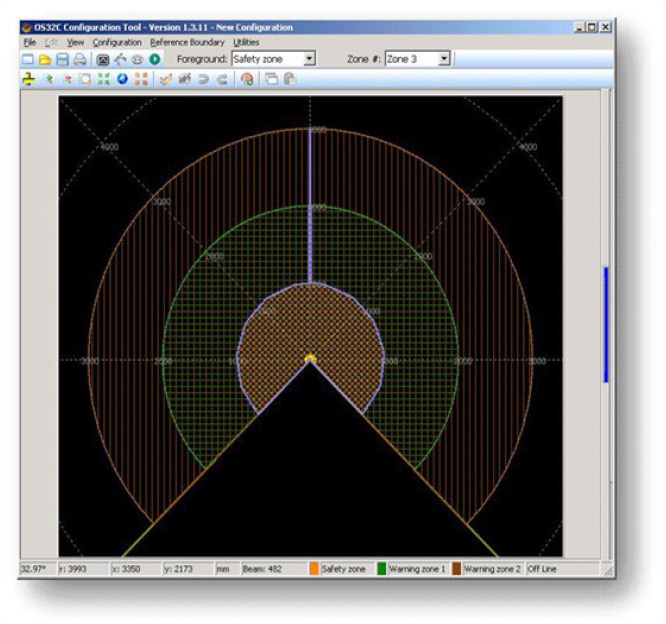Select the pencil sculpt tool icon
Viewport: 666px width, 624px height.
click(165, 79)
